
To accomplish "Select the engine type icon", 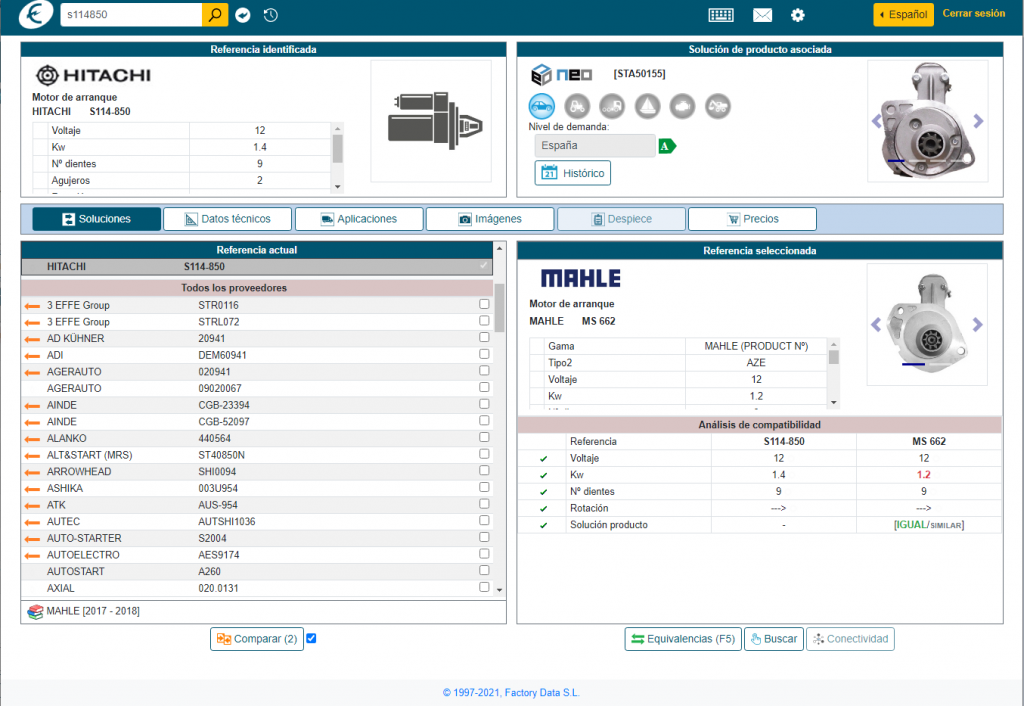I will pos(682,106).
